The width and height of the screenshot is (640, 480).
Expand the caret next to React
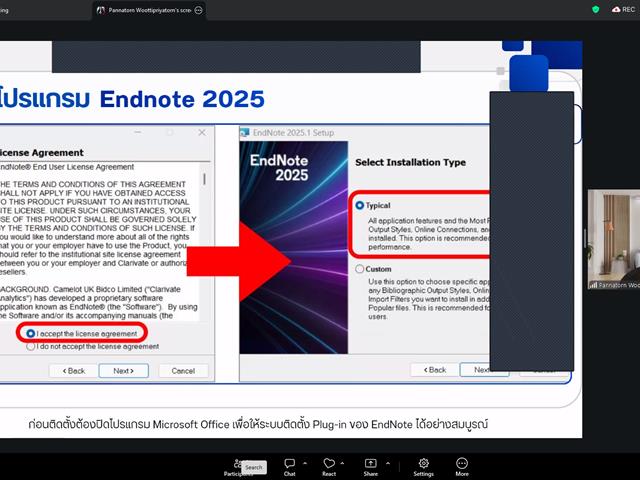342,463
